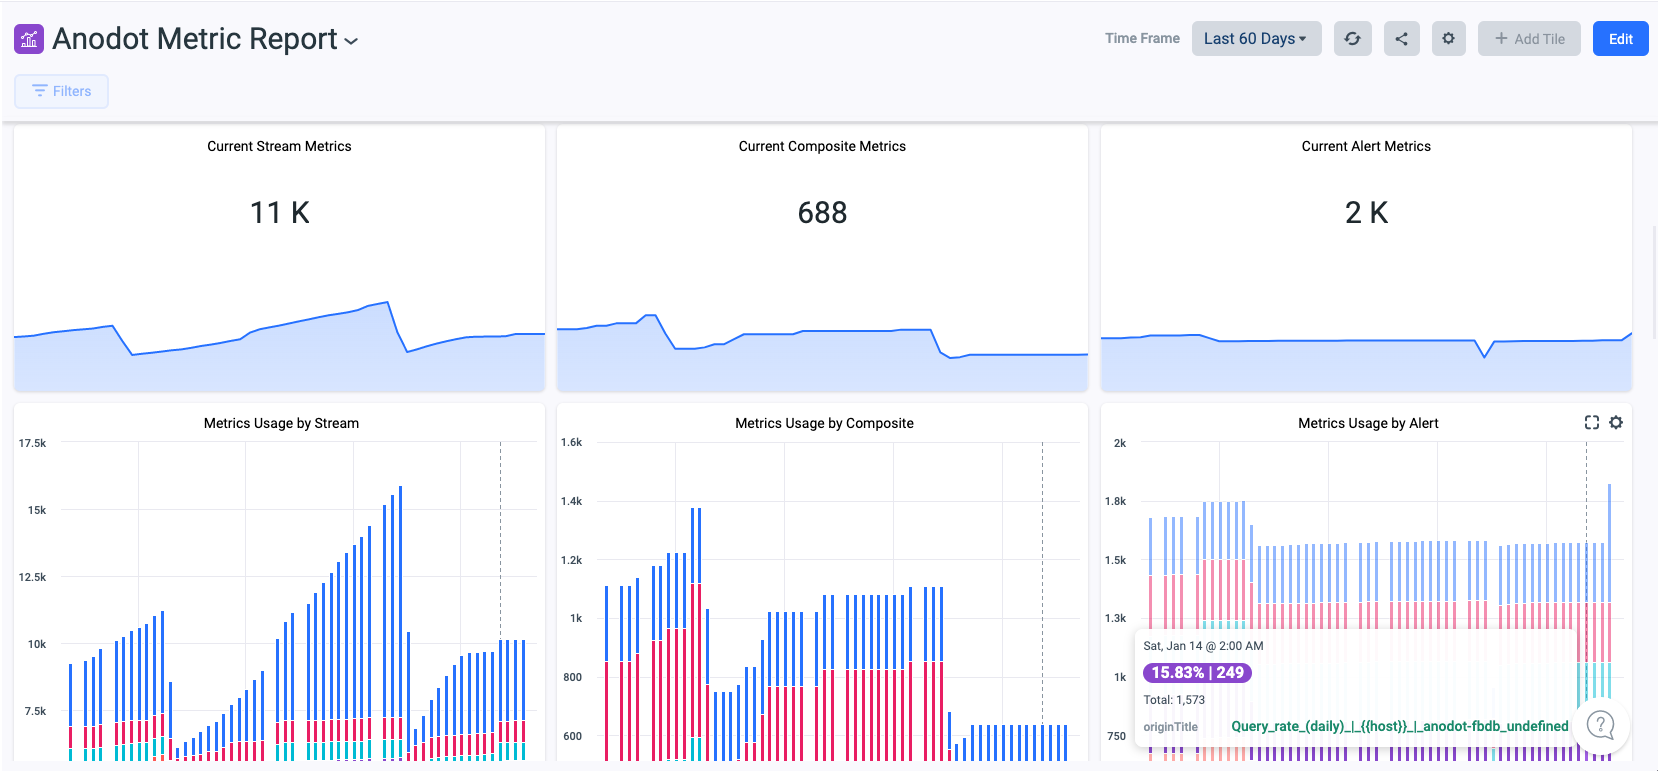Click the Metrics Usage by Stream chart title

[x=281, y=423]
